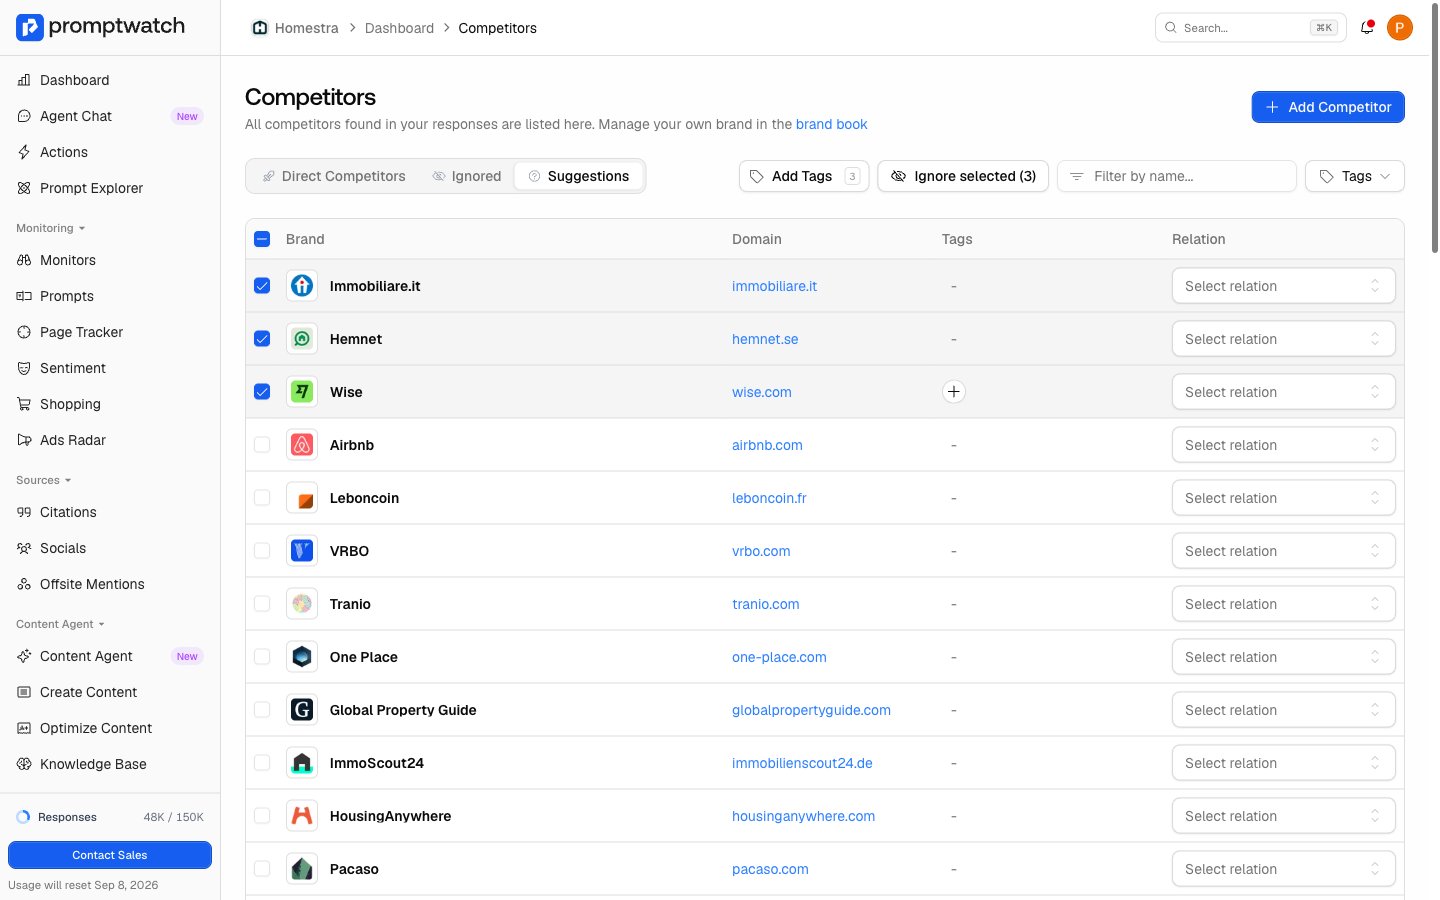Expand the Tags filter dropdown
This screenshot has width=1440, height=900.
[x=1354, y=176]
